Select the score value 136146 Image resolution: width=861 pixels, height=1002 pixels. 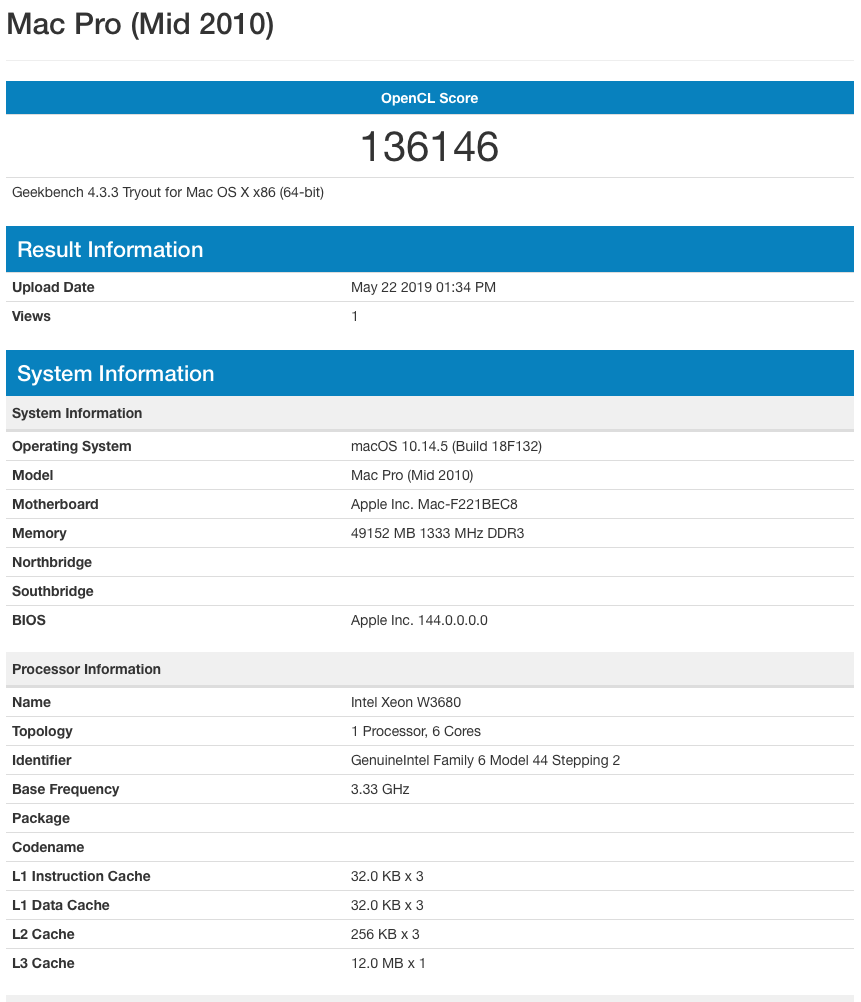pos(430,147)
